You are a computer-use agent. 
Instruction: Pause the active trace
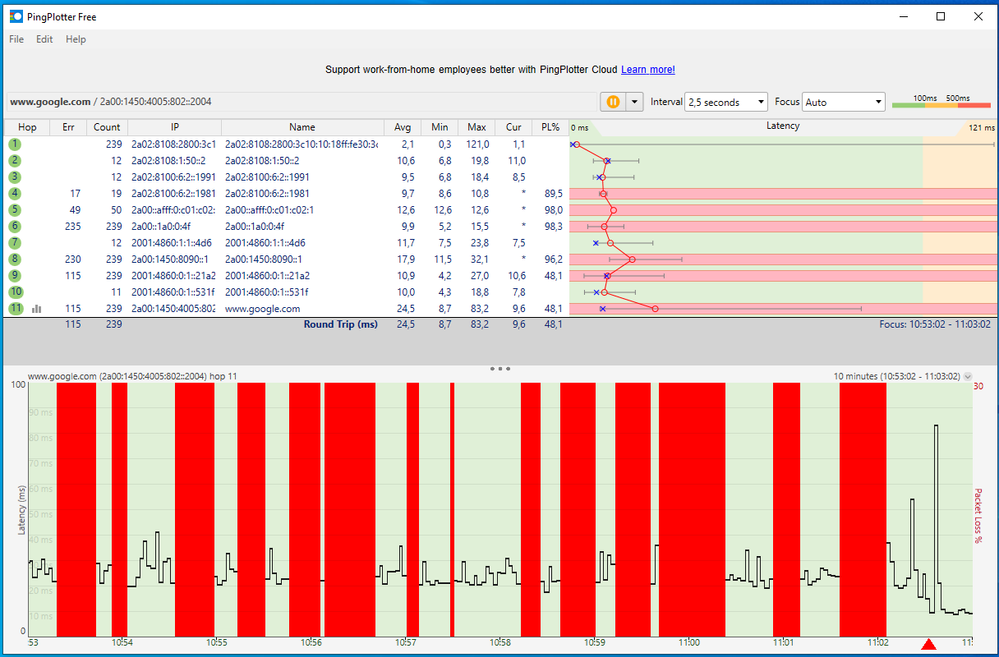613,101
